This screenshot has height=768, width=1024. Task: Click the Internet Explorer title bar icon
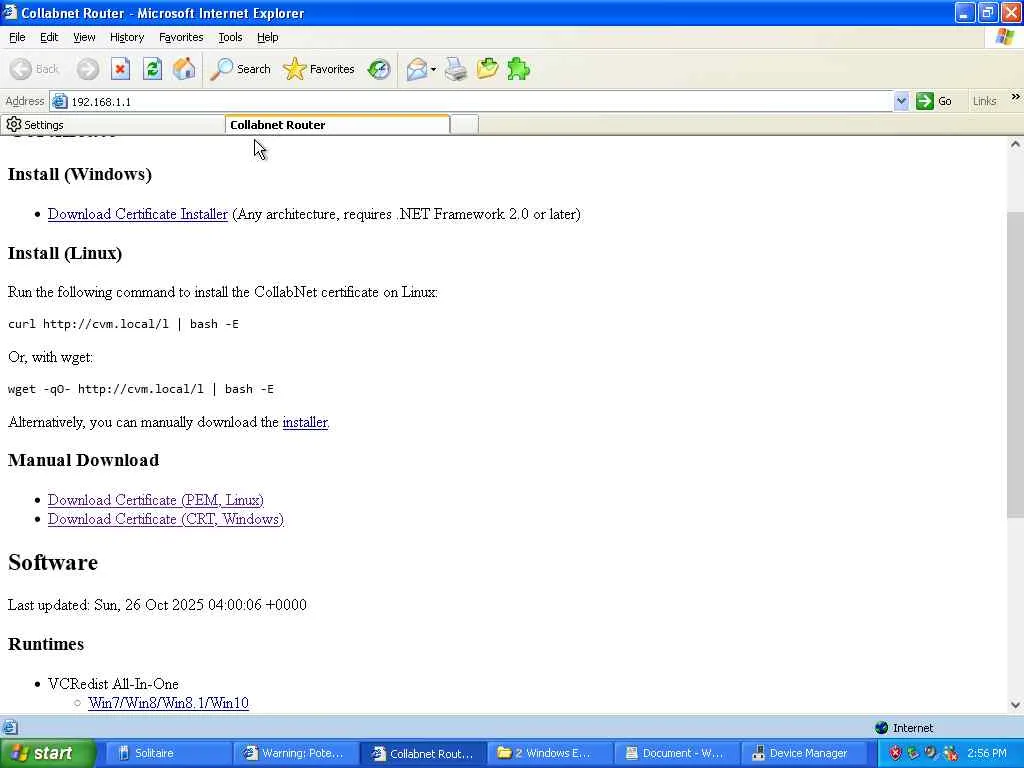[x=10, y=12]
